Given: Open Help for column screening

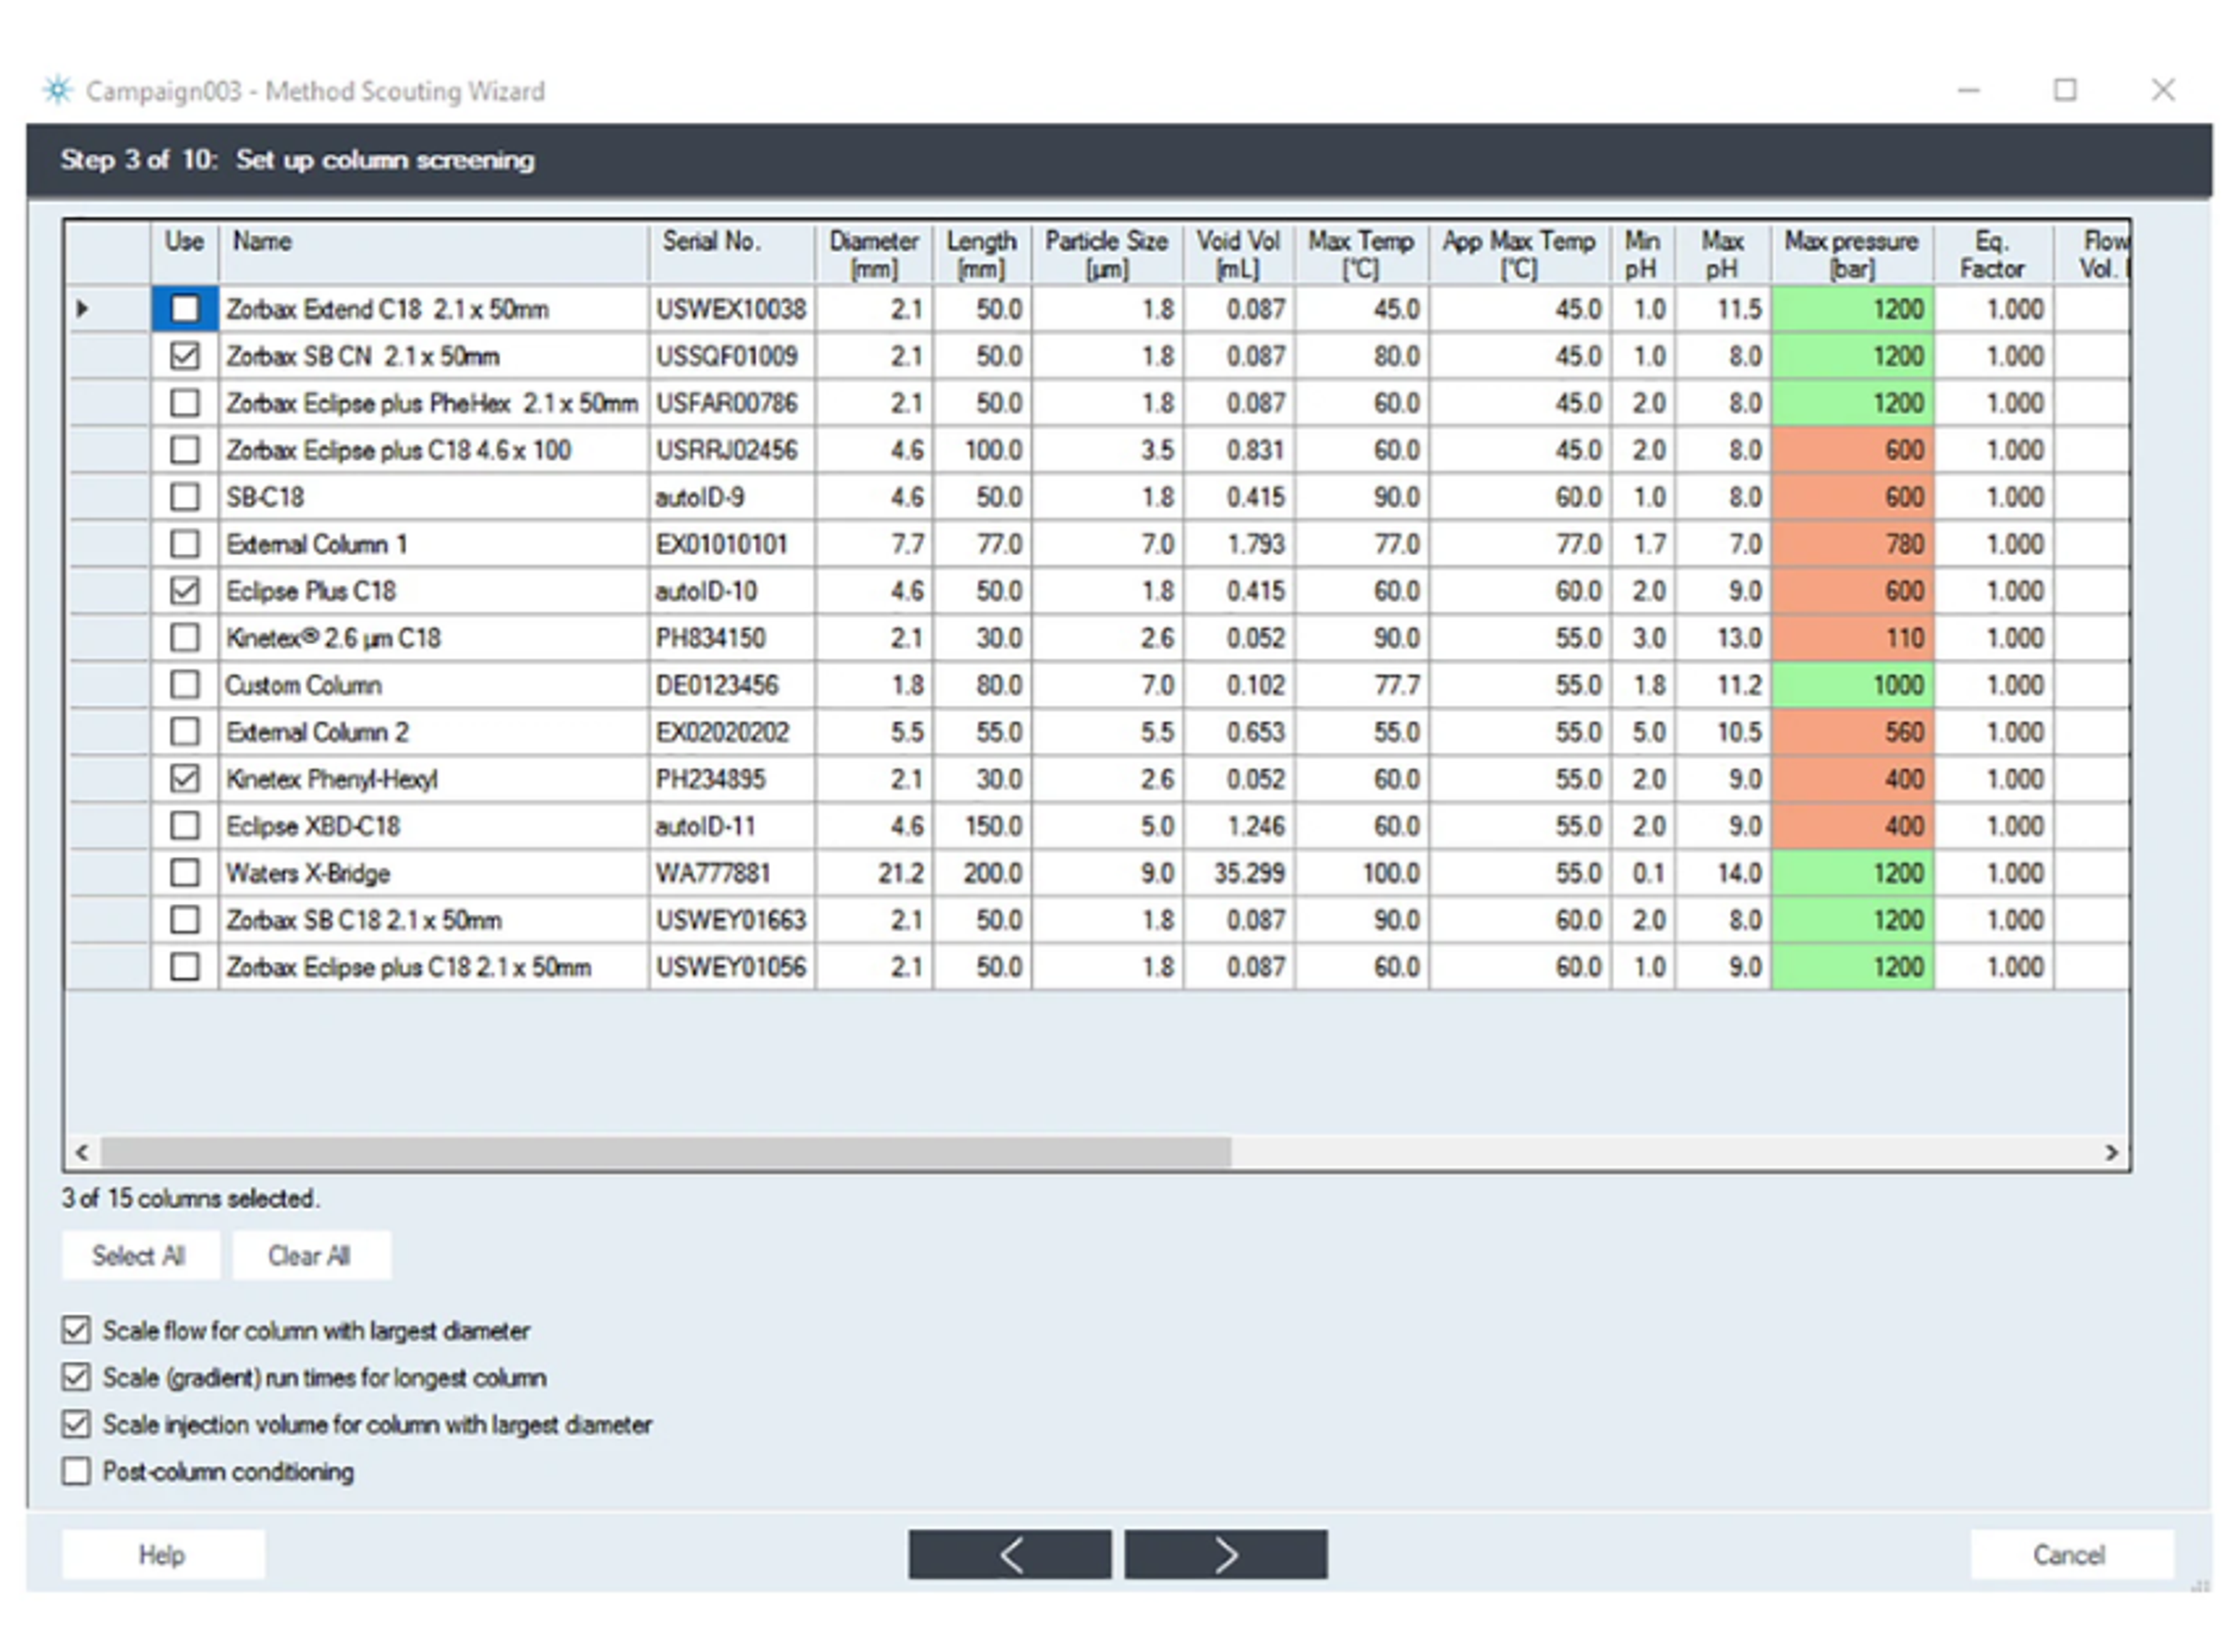Looking at the screenshot, I should coord(162,1554).
